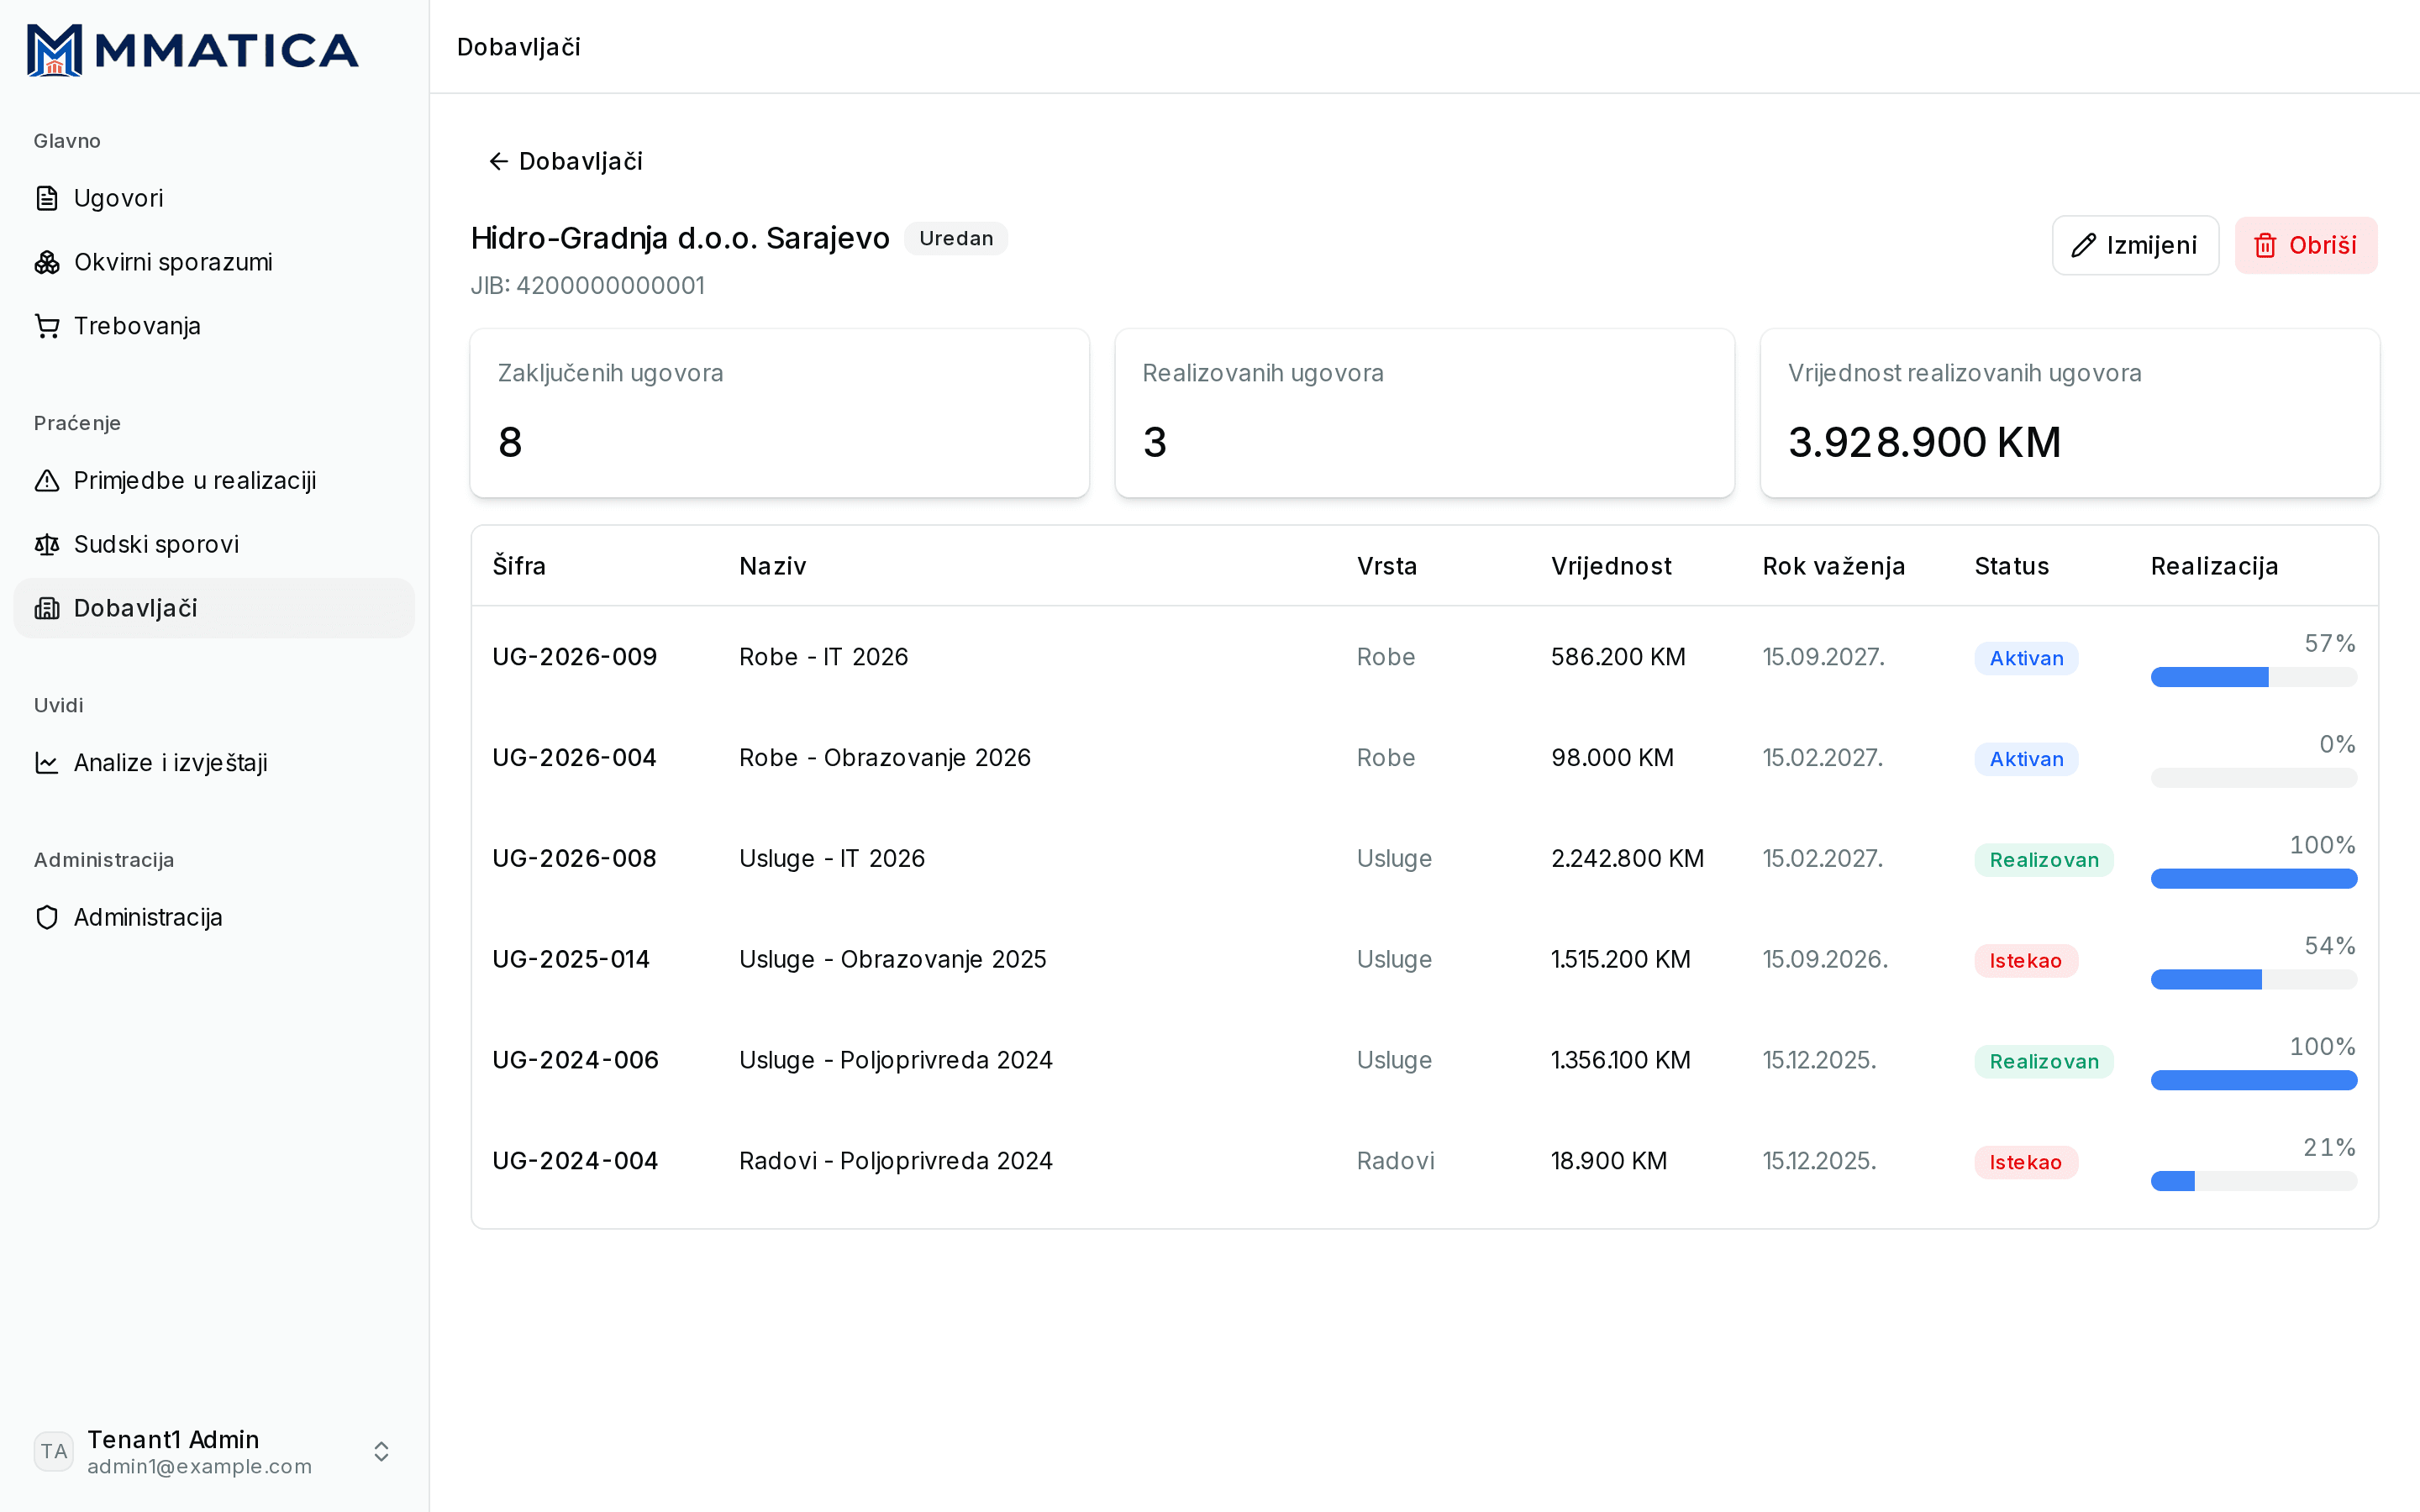Click the Vrijednost realizovanih ugovora card

pyautogui.click(x=2070, y=413)
